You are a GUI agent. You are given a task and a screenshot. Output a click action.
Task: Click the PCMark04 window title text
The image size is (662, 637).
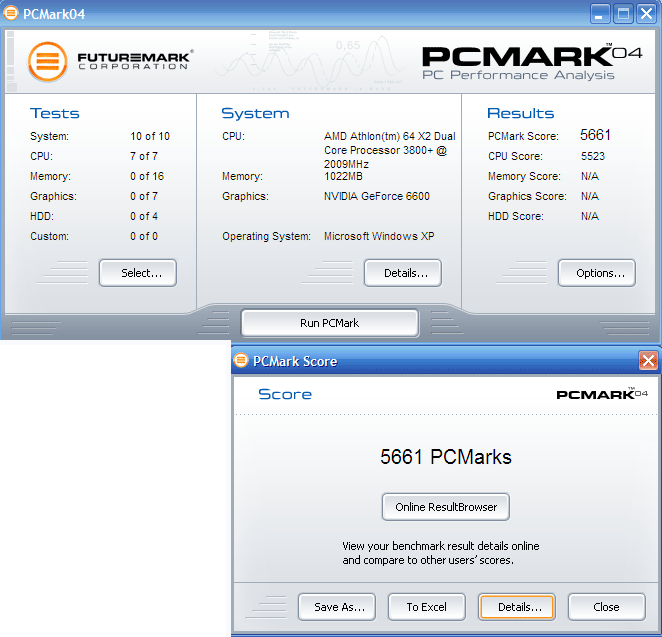pyautogui.click(x=54, y=14)
